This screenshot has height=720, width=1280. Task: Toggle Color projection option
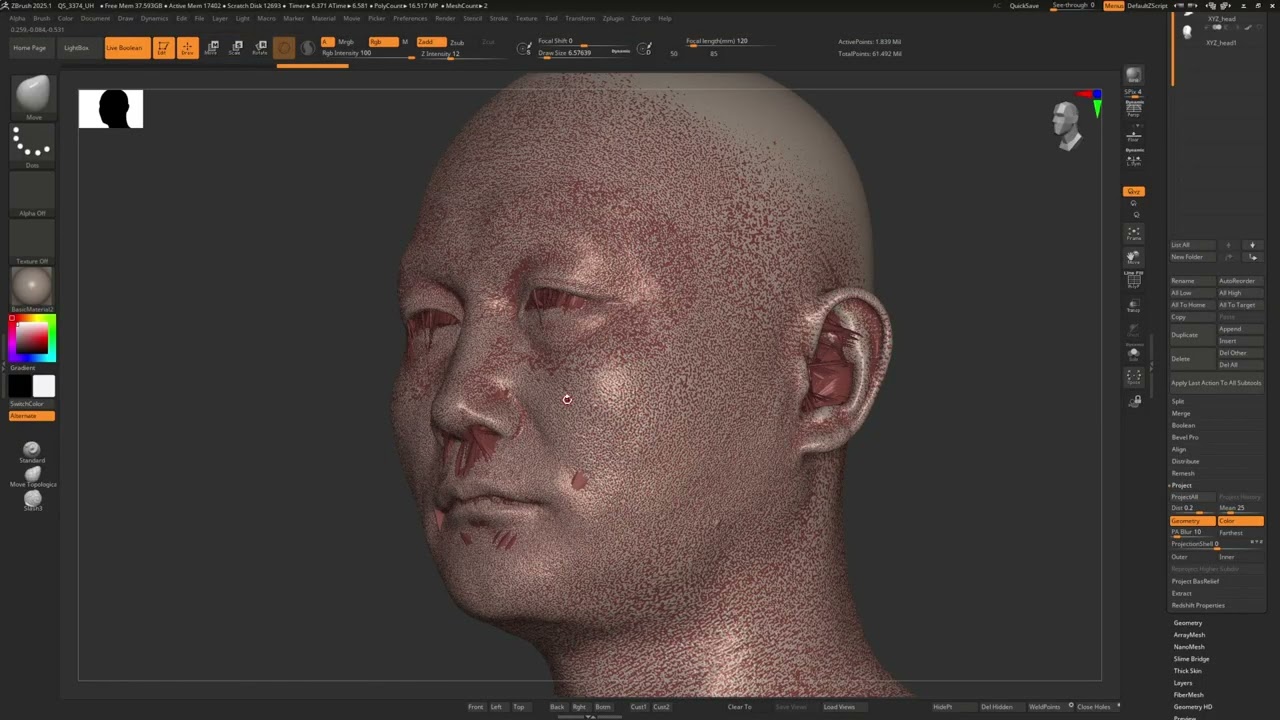pos(1240,521)
